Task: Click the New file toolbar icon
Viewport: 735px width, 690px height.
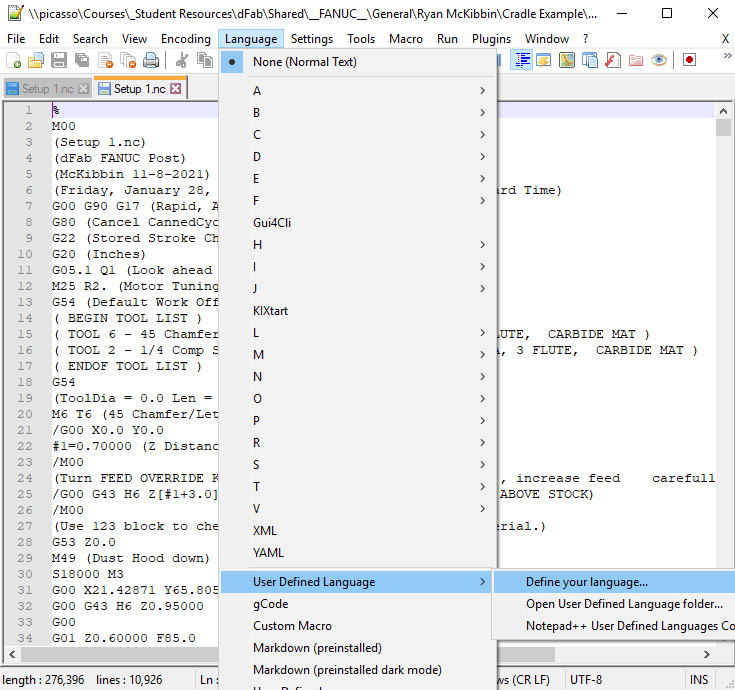Action: [x=13, y=60]
